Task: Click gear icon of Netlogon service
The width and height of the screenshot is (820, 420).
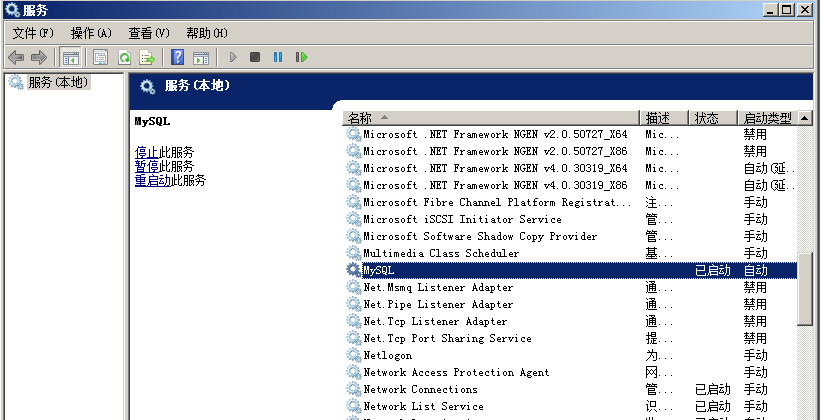Action: click(354, 355)
